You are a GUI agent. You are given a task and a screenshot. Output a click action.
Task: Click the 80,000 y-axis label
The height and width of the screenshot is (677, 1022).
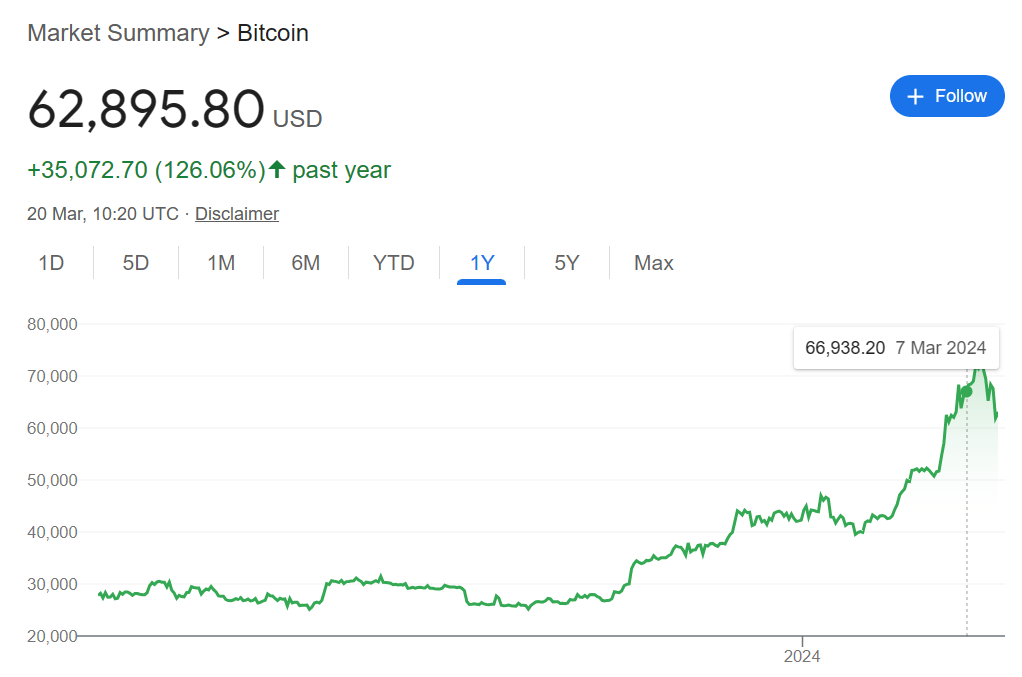[52, 324]
